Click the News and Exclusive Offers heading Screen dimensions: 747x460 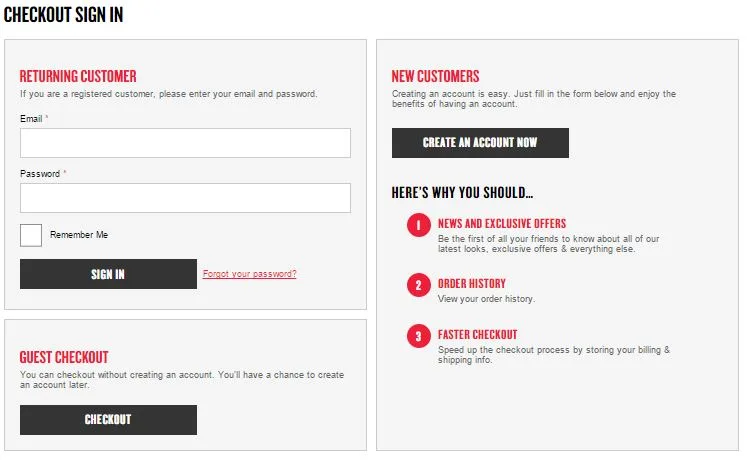tap(501, 224)
